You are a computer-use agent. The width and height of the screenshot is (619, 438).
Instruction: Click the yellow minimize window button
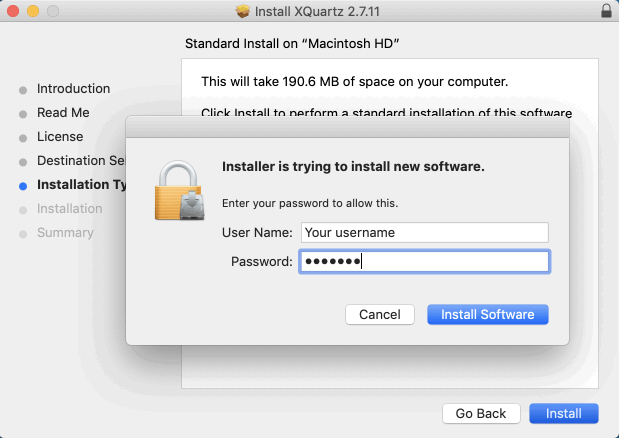click(x=33, y=11)
